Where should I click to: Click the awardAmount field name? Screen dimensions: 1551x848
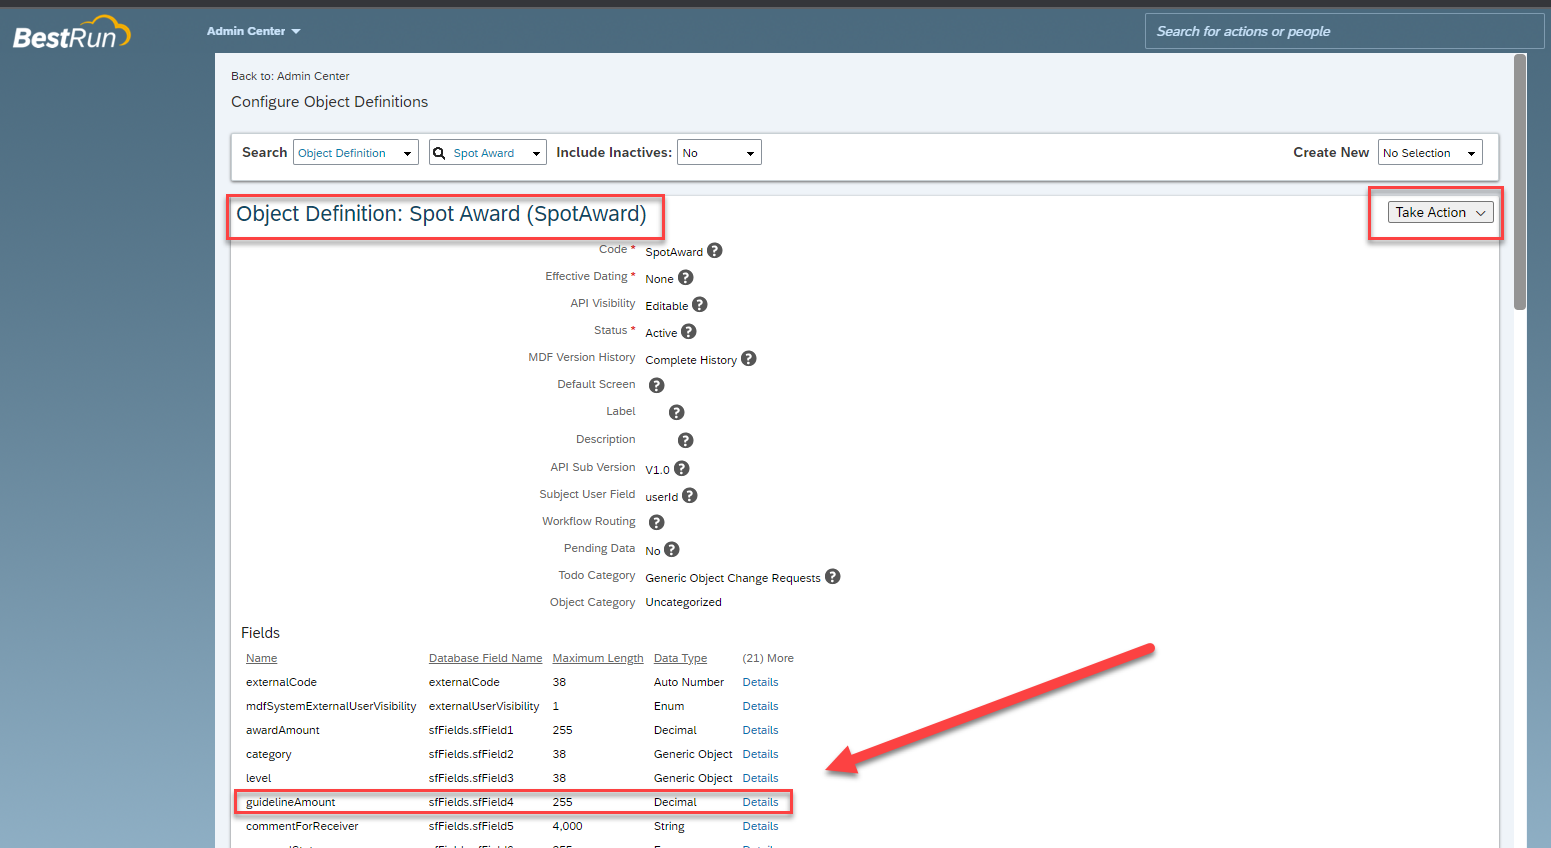point(283,730)
